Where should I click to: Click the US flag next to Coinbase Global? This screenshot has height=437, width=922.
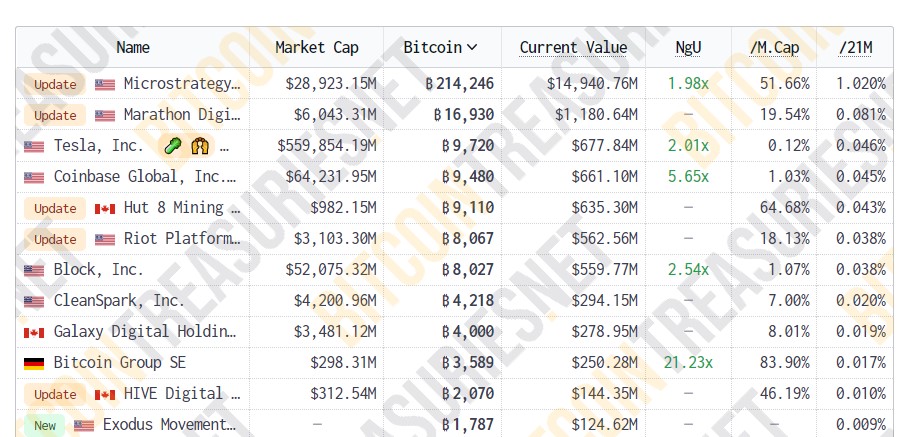[34, 177]
